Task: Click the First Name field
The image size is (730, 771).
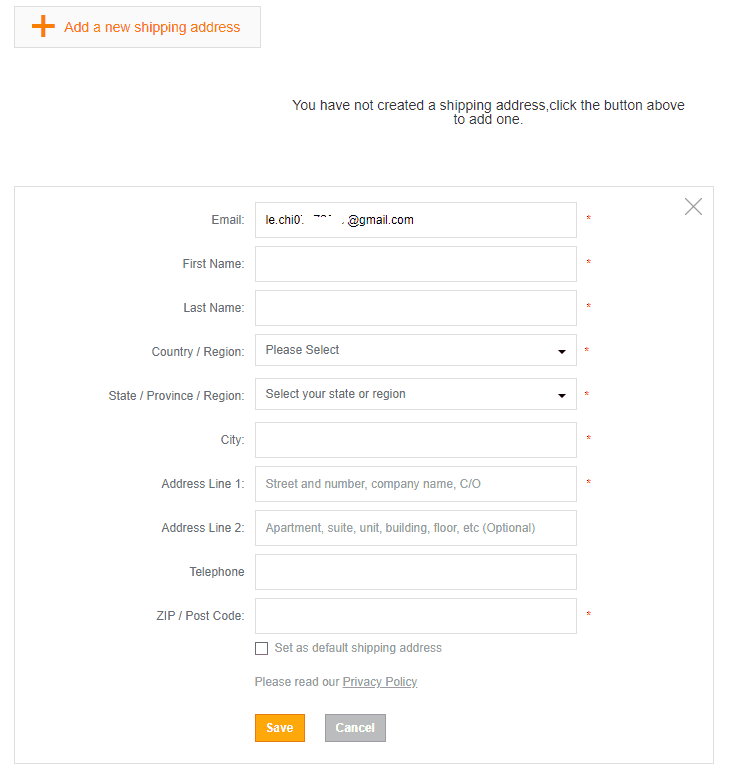Action: pos(415,264)
